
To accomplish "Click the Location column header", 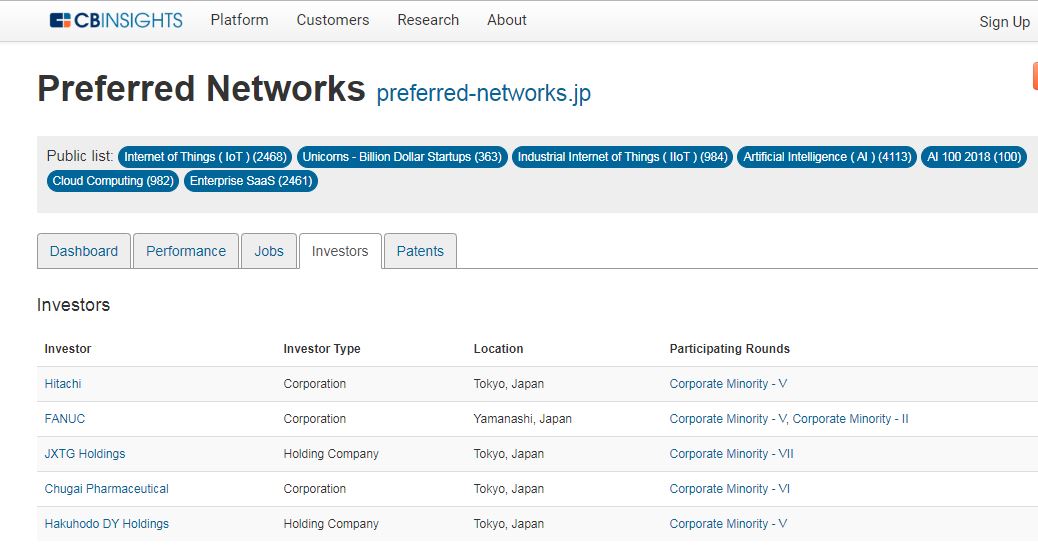I will pos(498,349).
